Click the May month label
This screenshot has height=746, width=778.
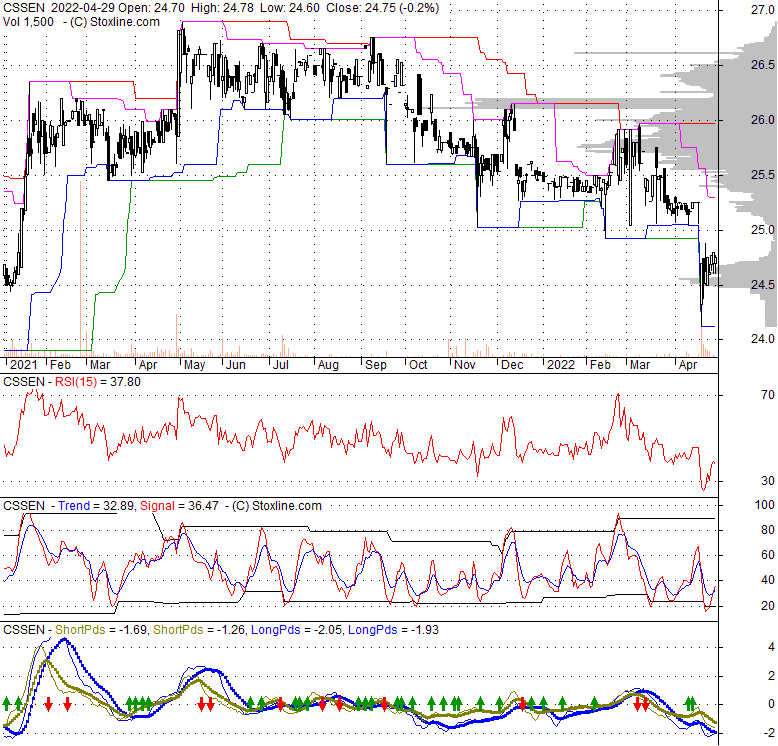coord(194,365)
